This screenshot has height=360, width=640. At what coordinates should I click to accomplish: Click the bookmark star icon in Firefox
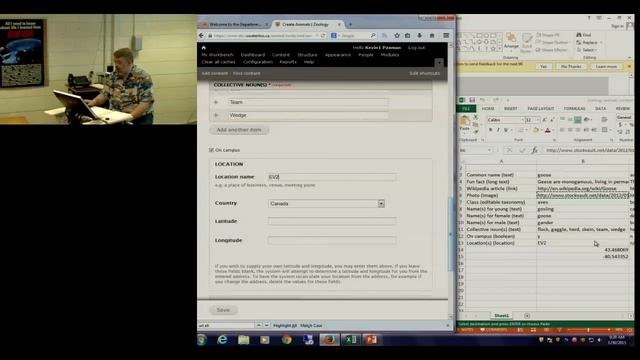[x=397, y=36]
